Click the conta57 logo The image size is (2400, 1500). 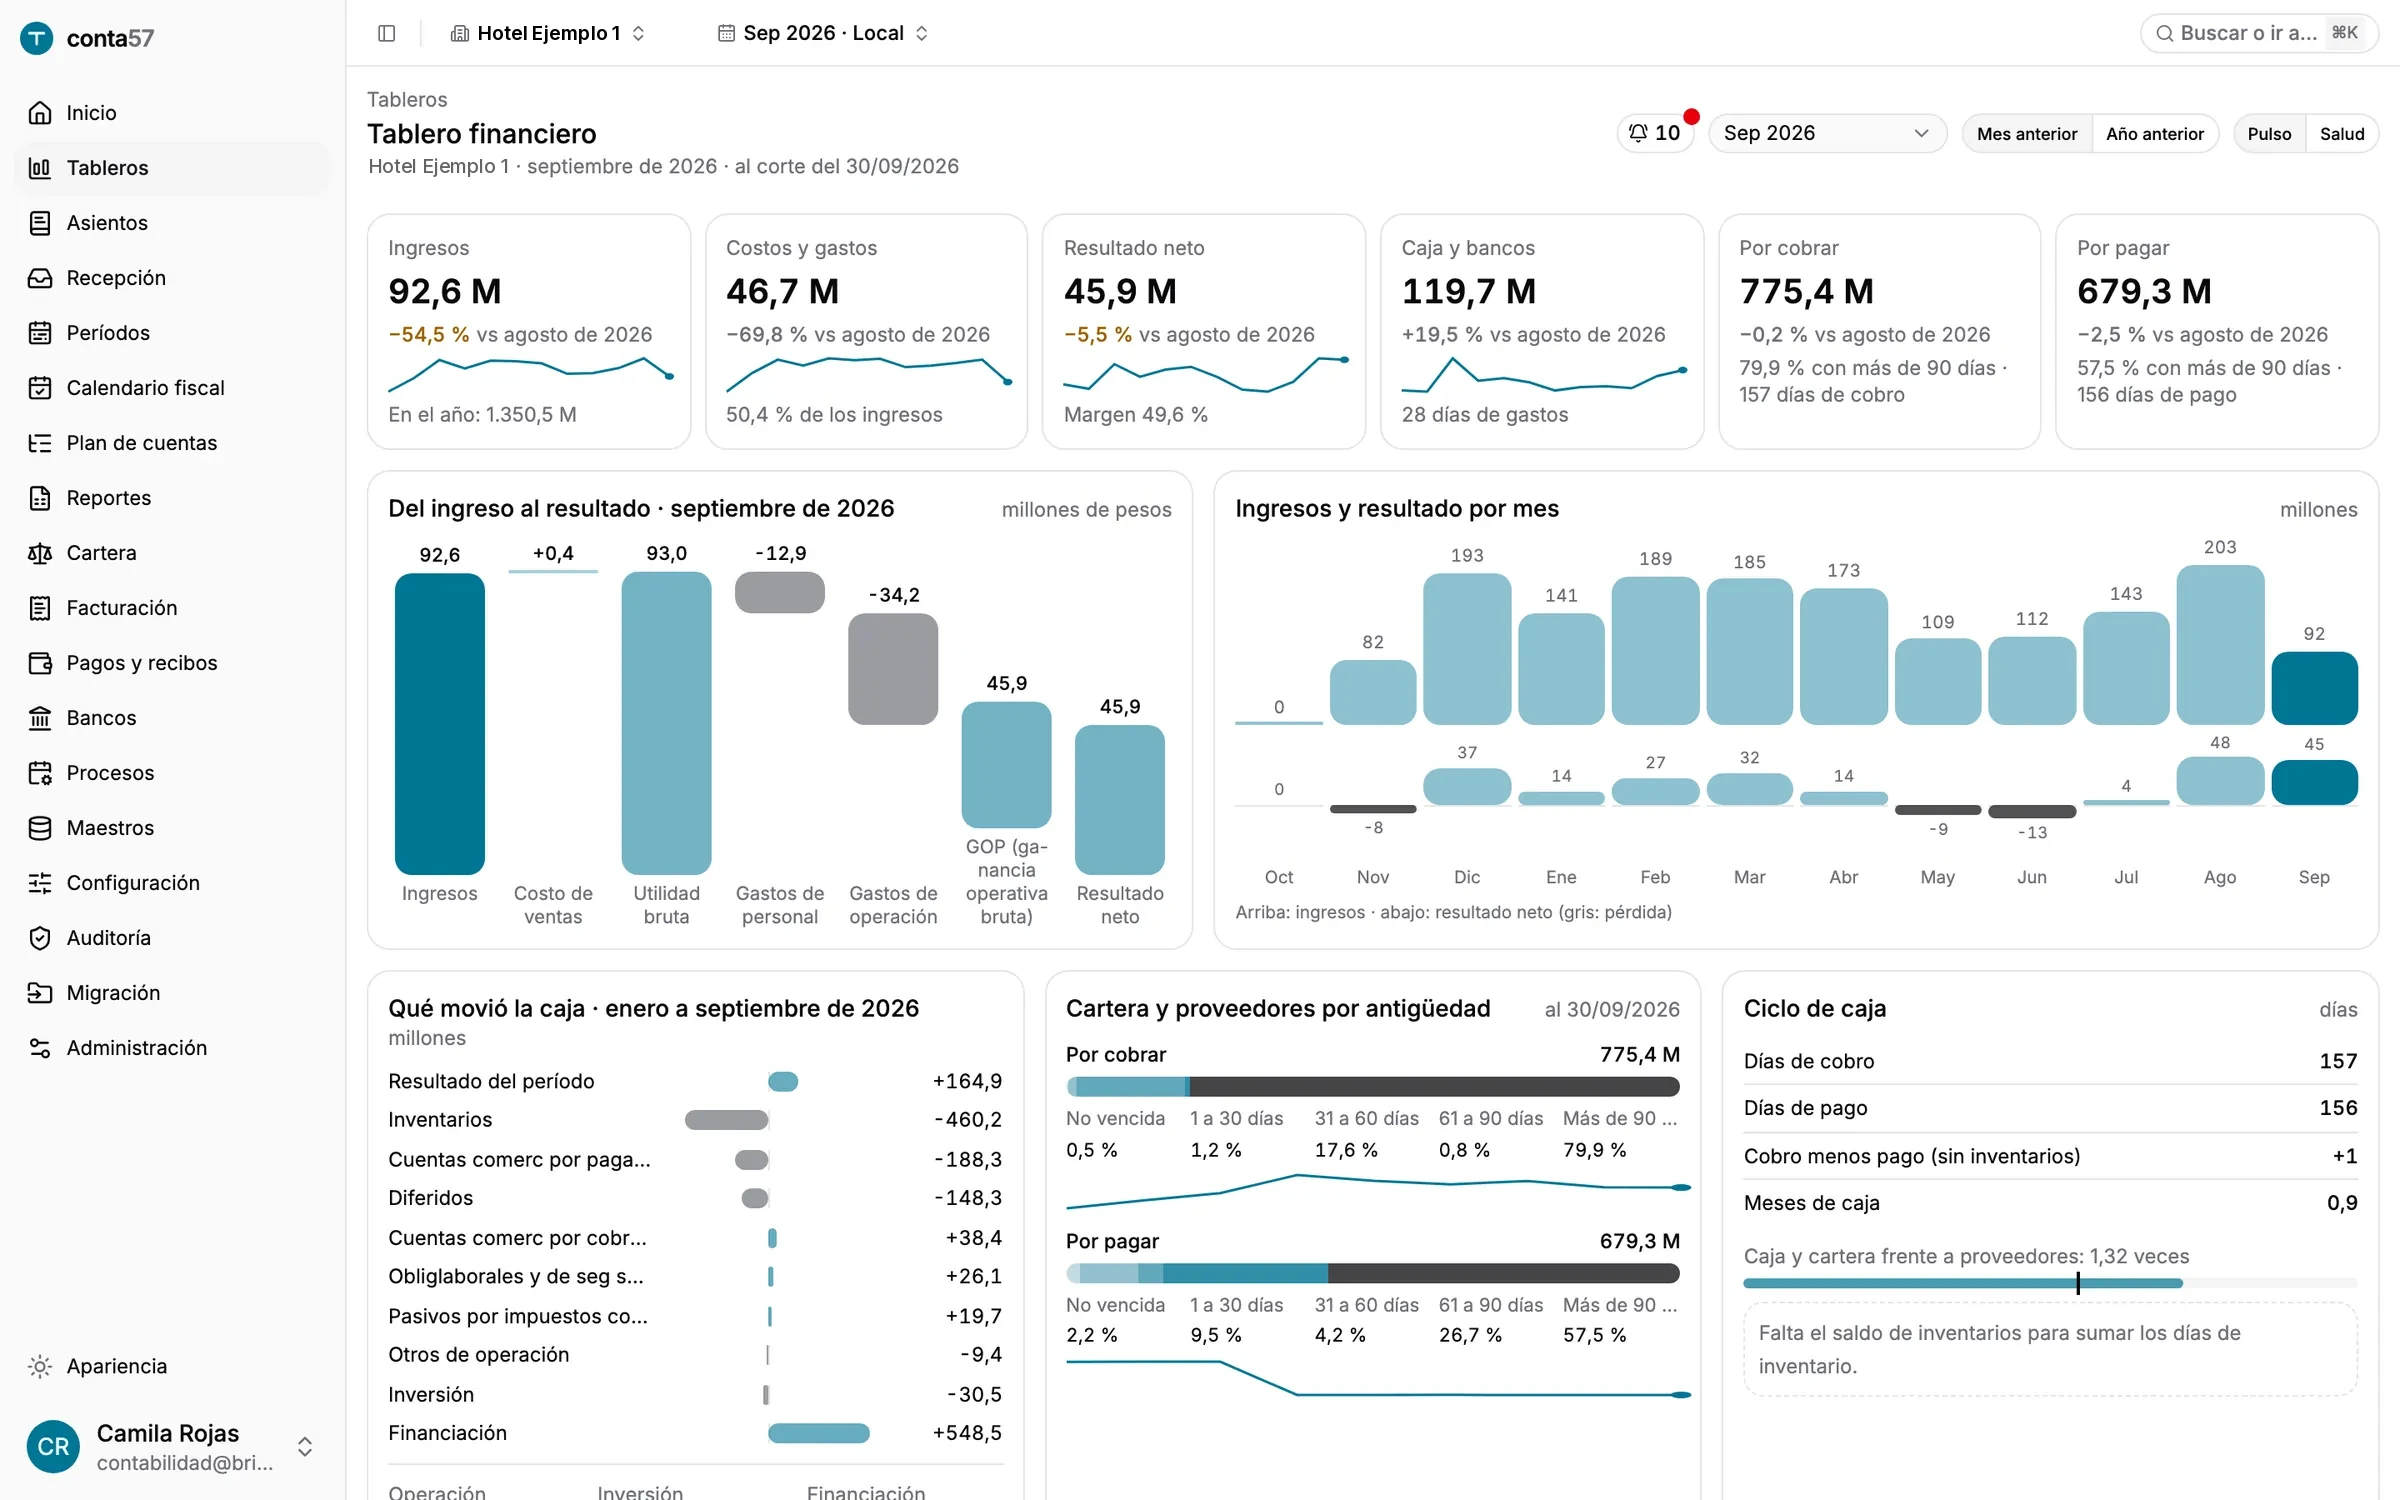[87, 38]
